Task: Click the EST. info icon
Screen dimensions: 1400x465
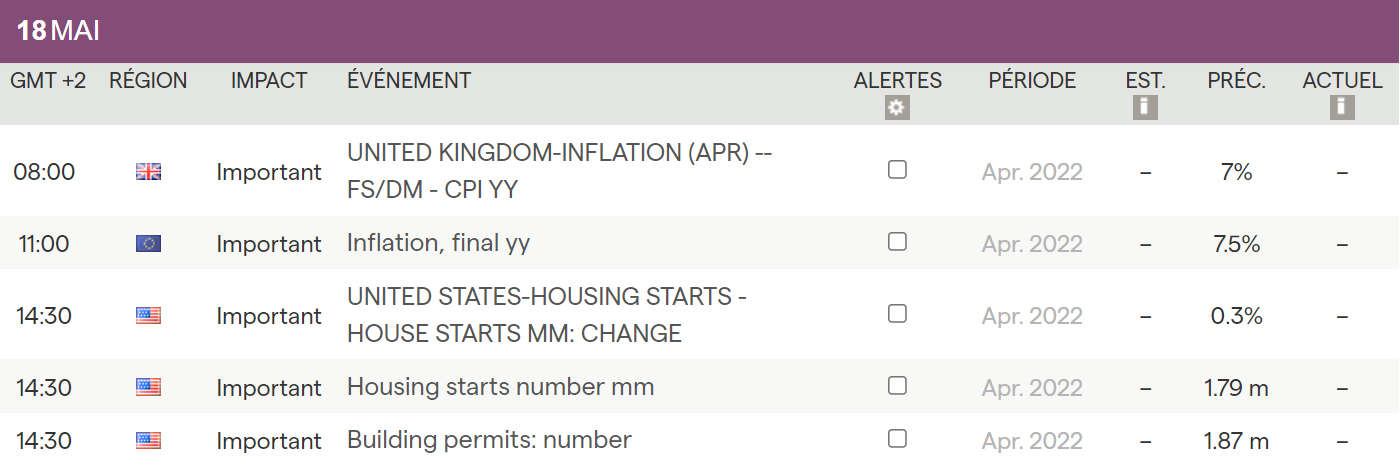Action: coord(1145,108)
